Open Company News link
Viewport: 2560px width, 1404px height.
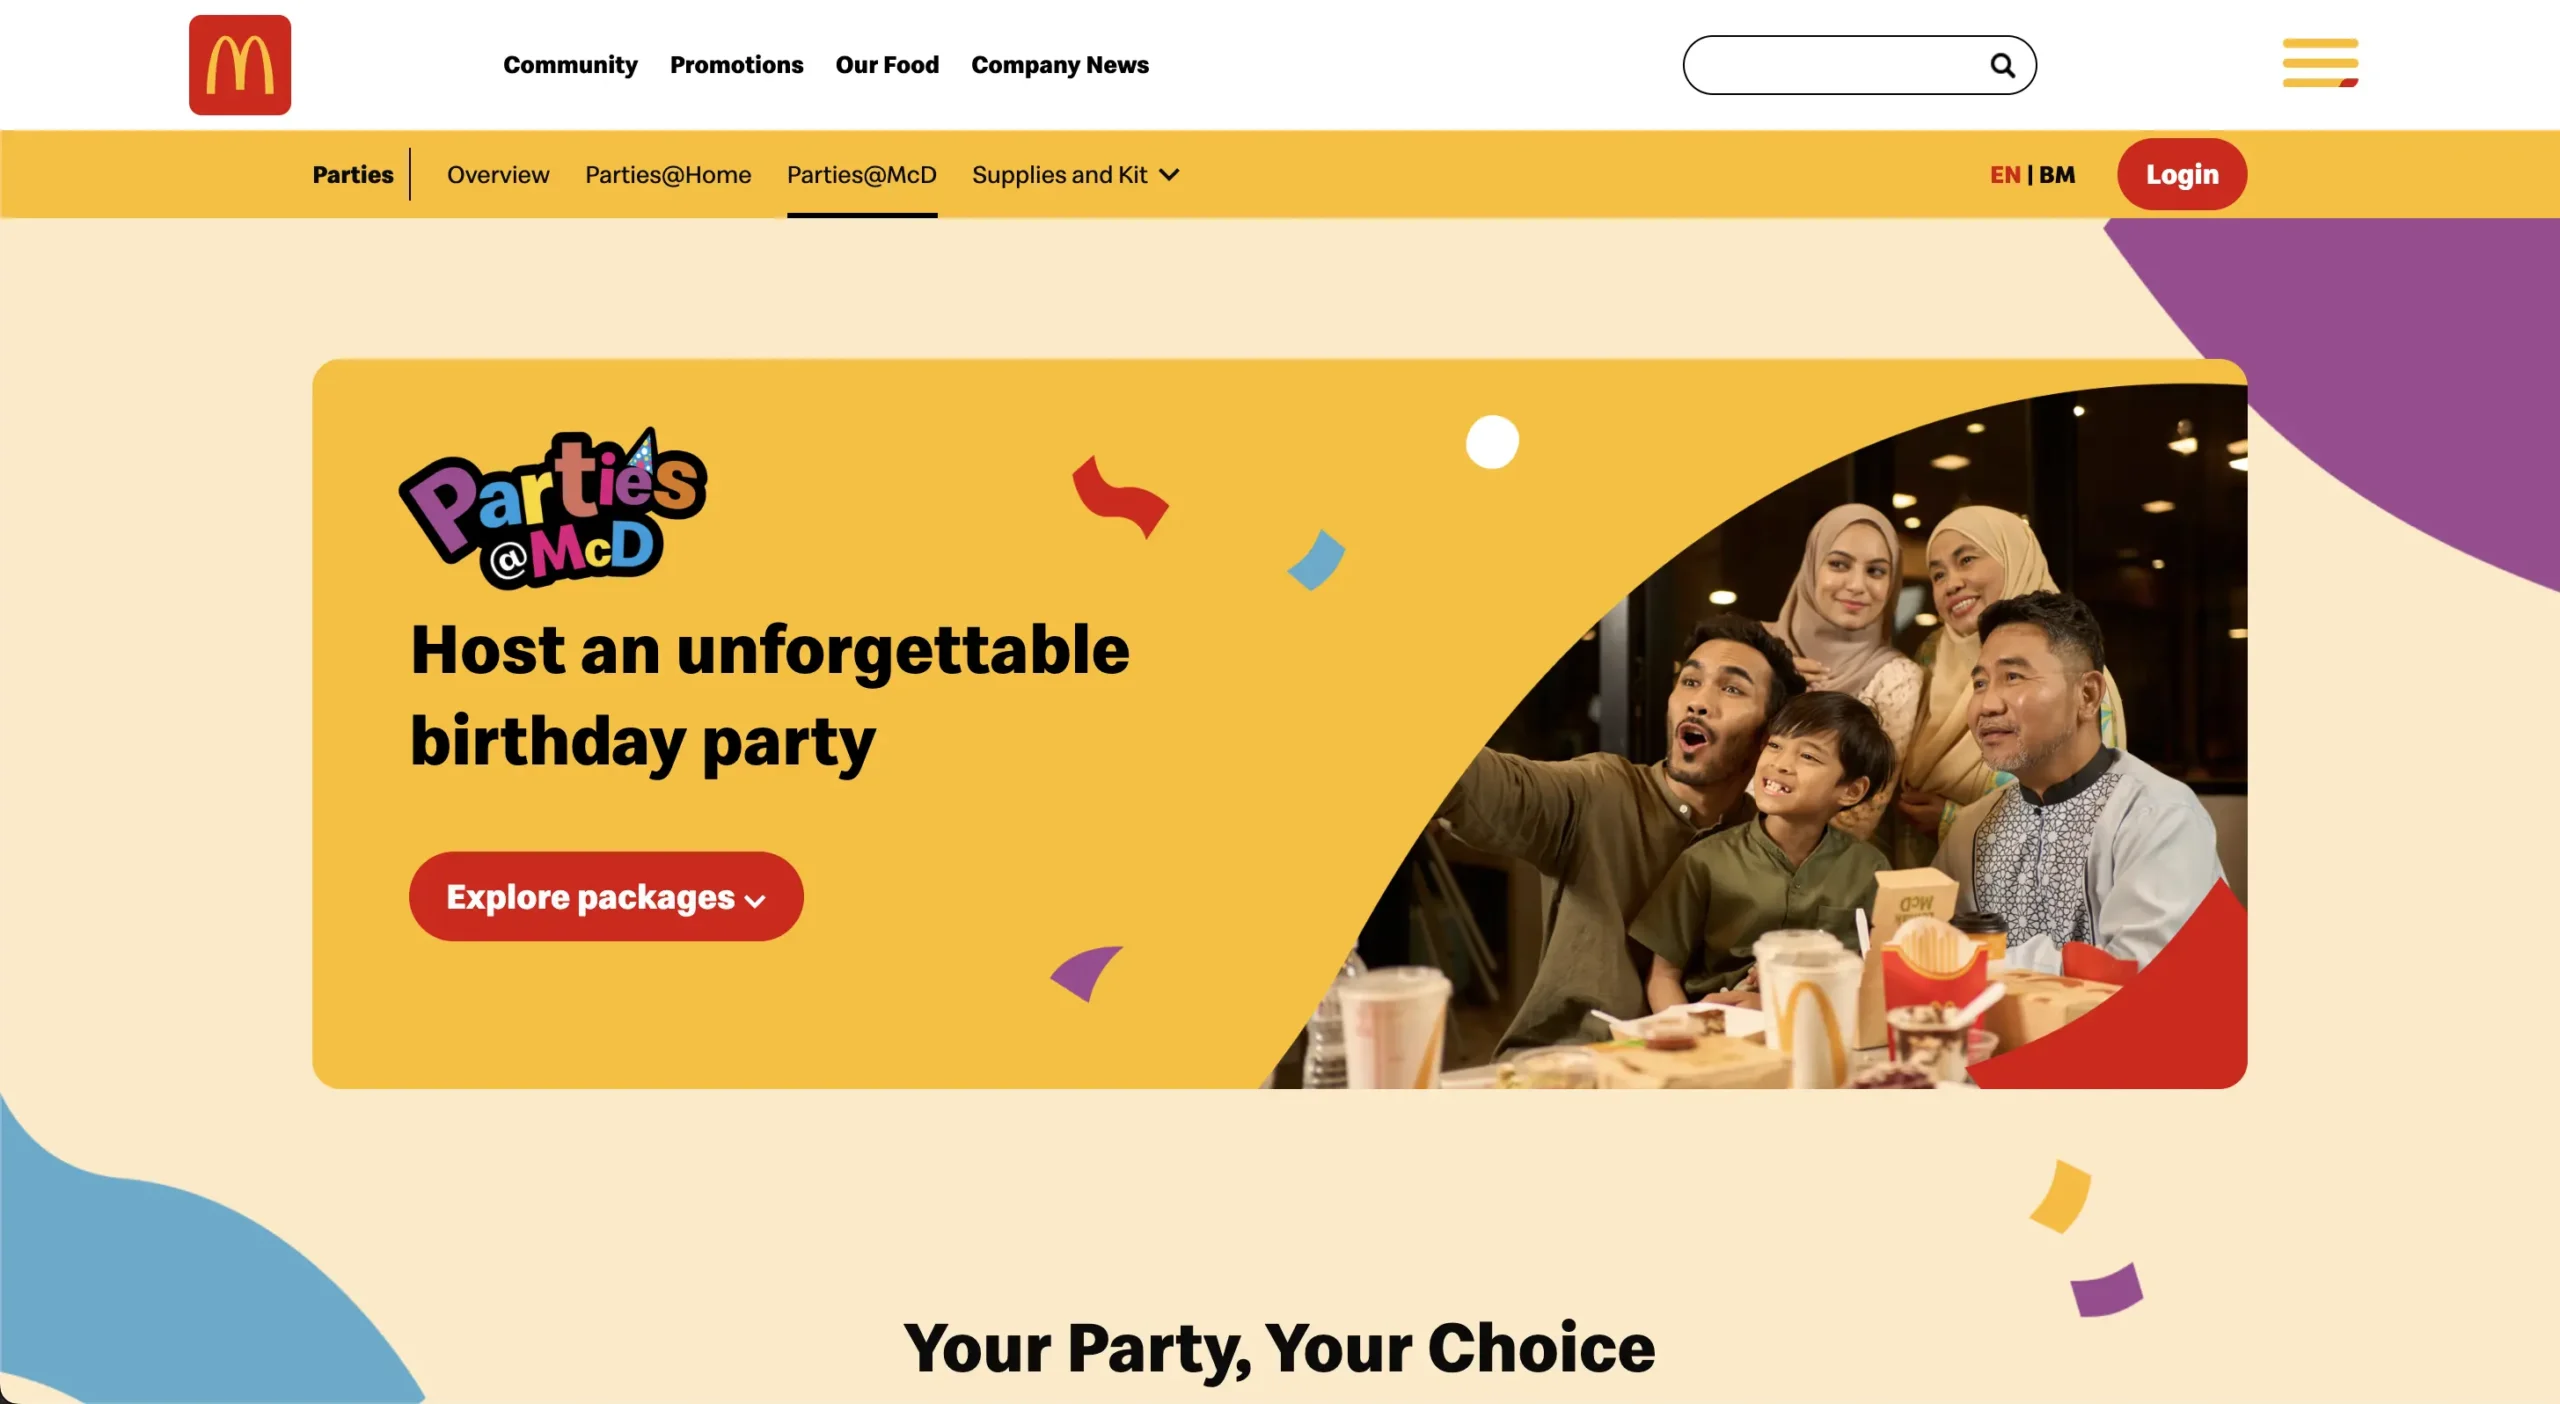click(x=1060, y=65)
